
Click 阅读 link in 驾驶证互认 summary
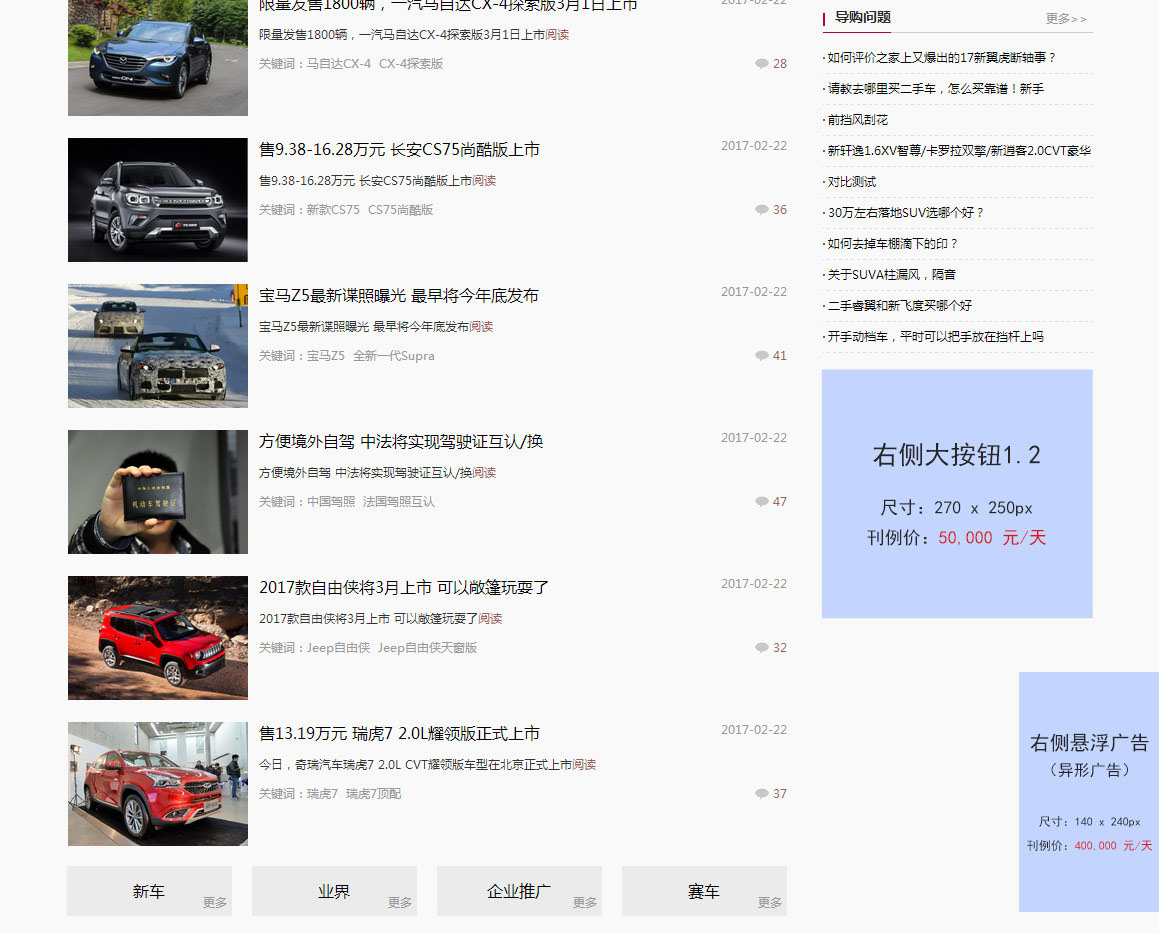pyautogui.click(x=484, y=472)
